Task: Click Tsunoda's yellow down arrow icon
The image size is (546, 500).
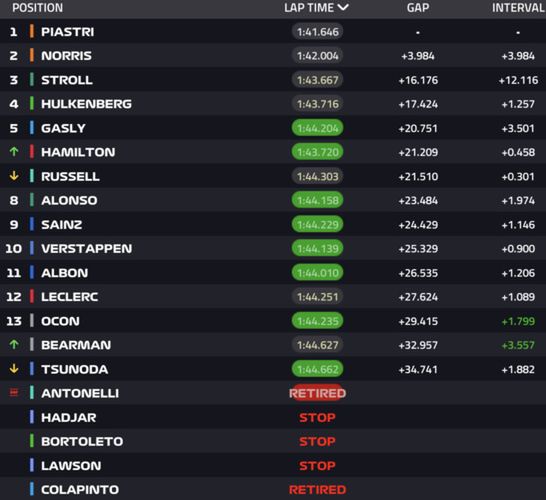Action: pyautogui.click(x=14, y=368)
